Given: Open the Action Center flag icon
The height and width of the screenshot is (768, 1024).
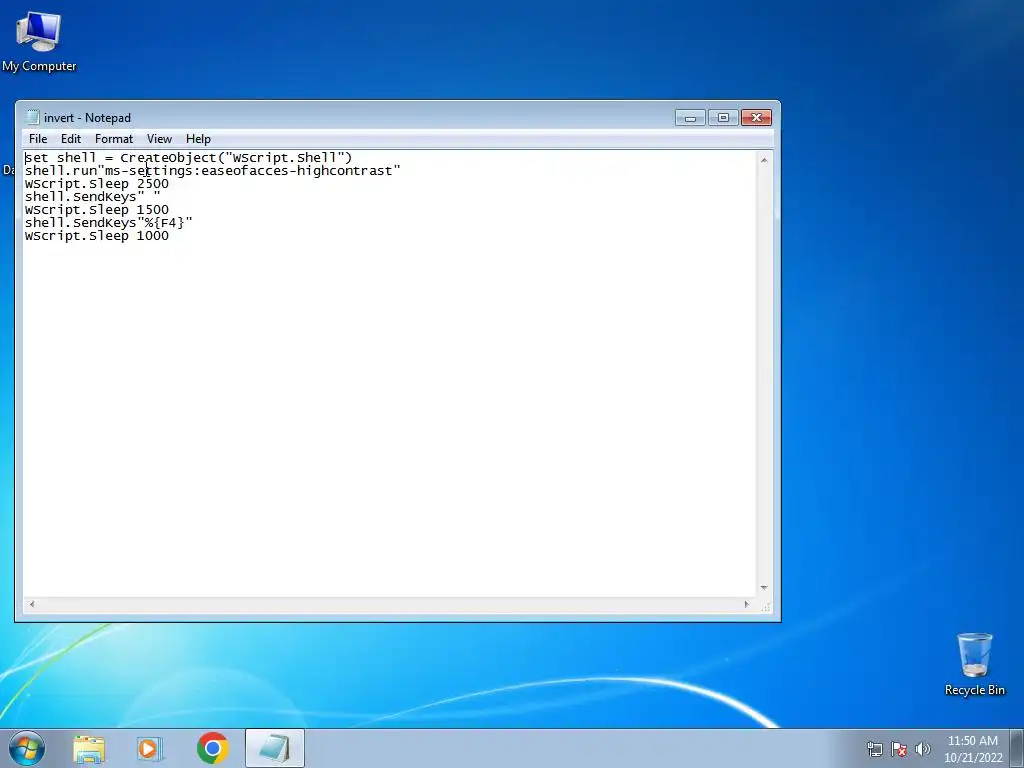Looking at the screenshot, I should pyautogui.click(x=899, y=749).
